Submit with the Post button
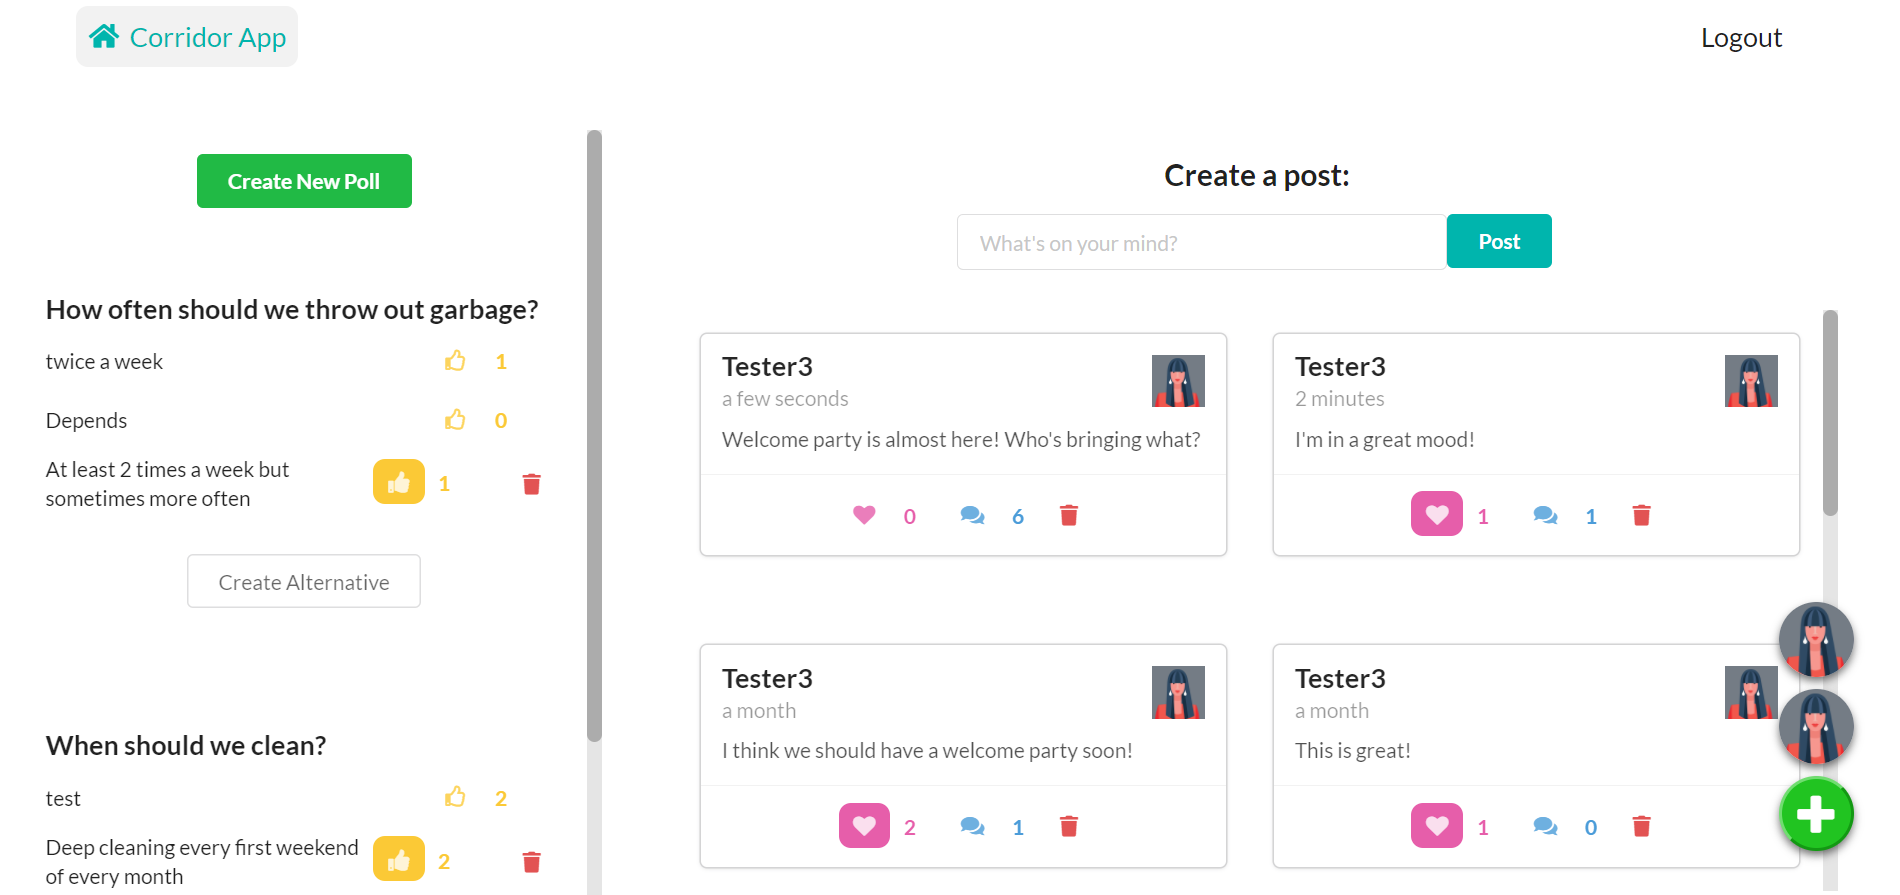 (x=1499, y=241)
